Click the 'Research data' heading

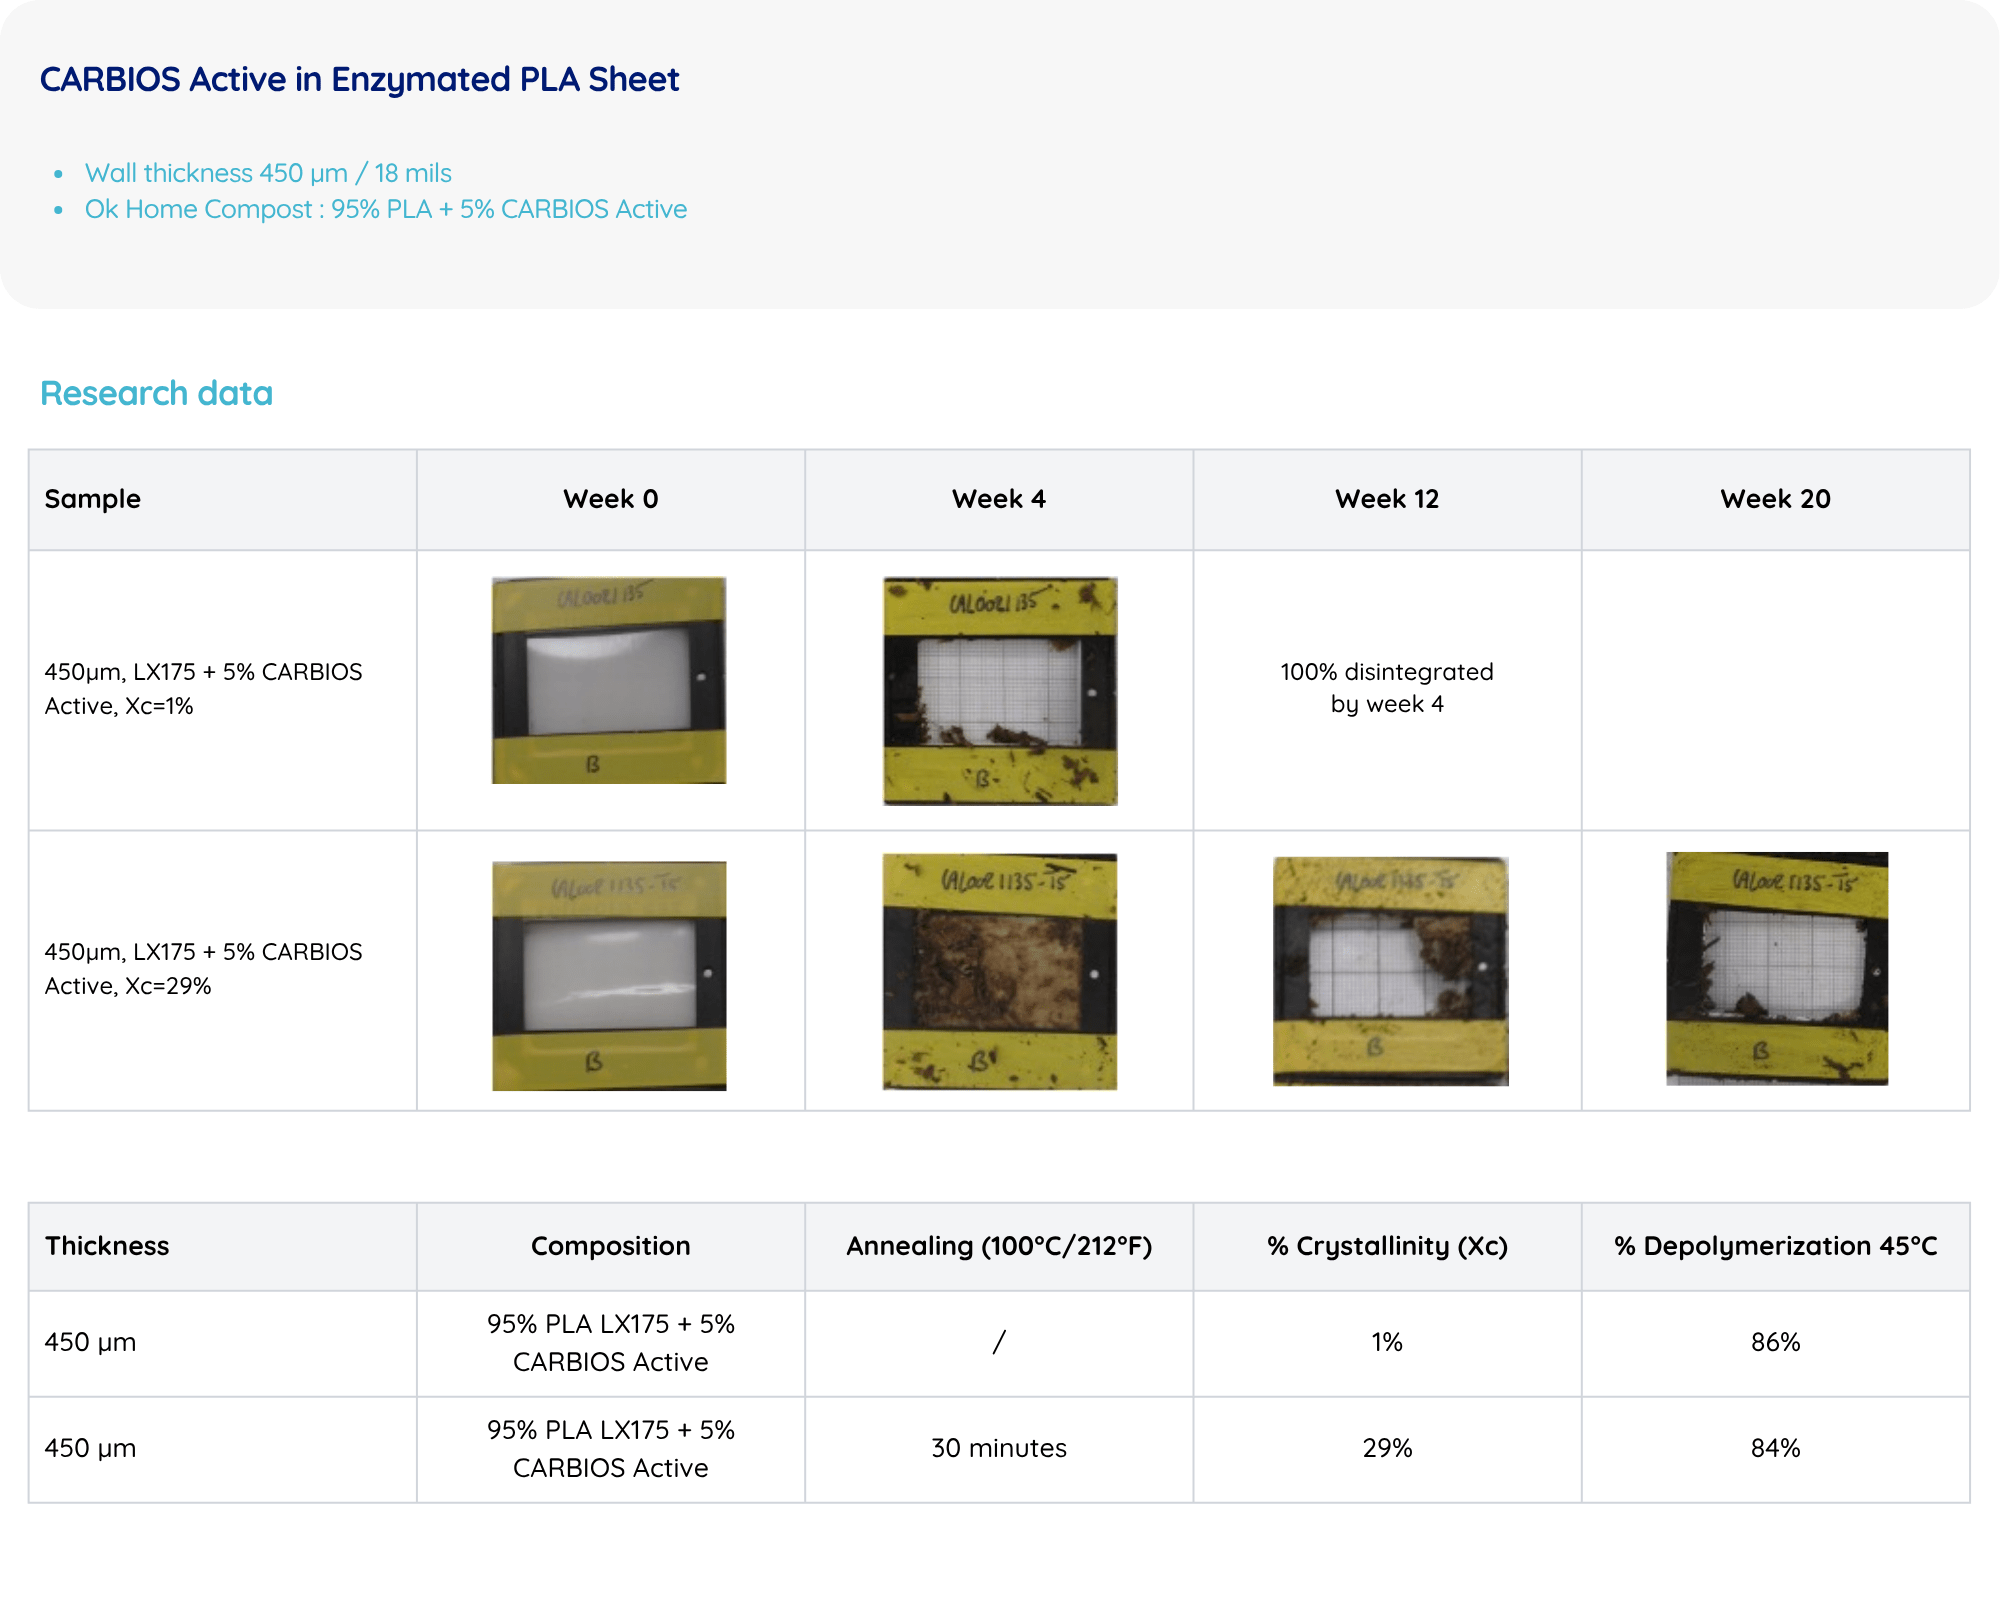[x=156, y=393]
